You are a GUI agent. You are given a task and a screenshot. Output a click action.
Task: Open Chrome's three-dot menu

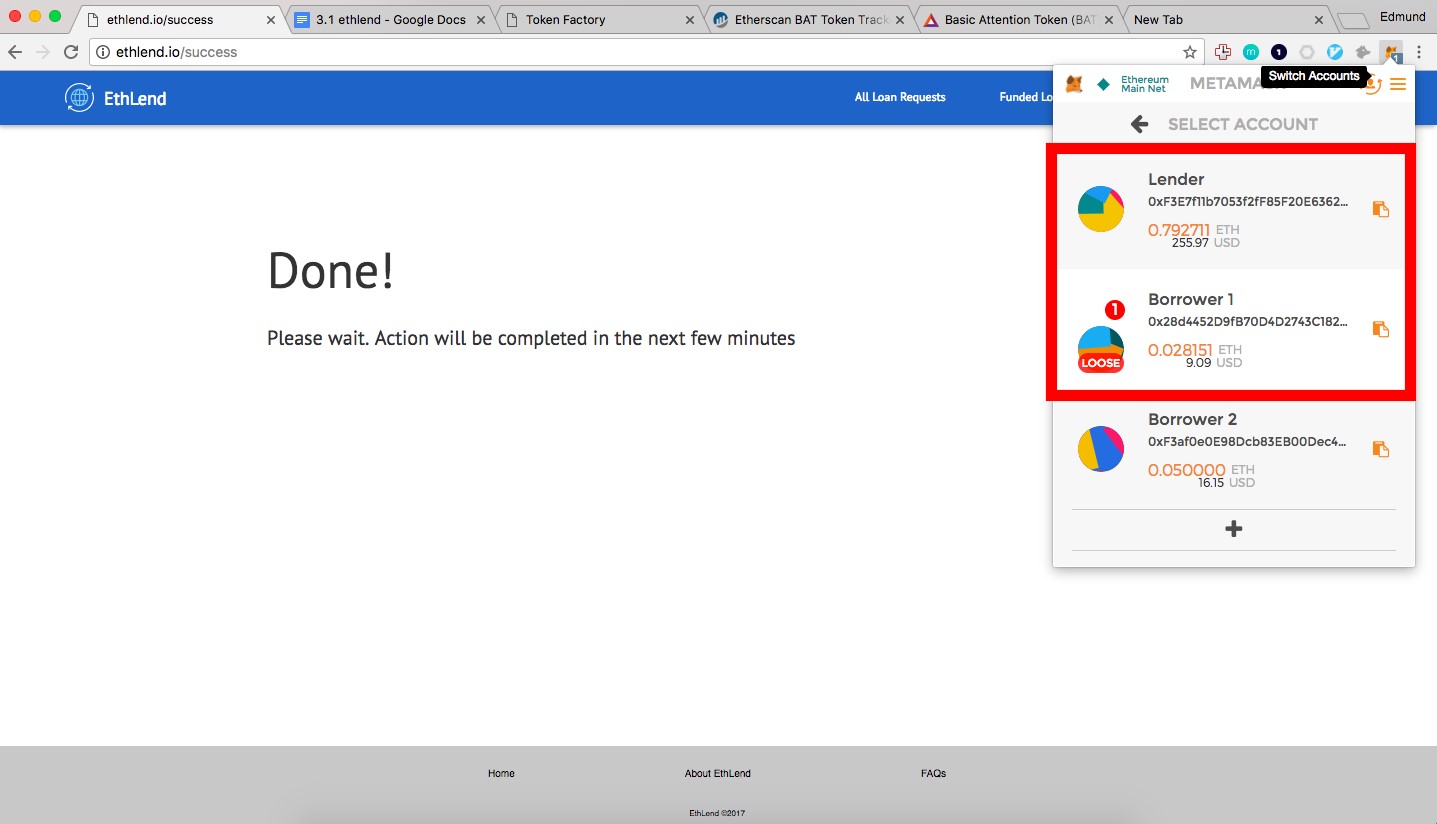tap(1419, 52)
